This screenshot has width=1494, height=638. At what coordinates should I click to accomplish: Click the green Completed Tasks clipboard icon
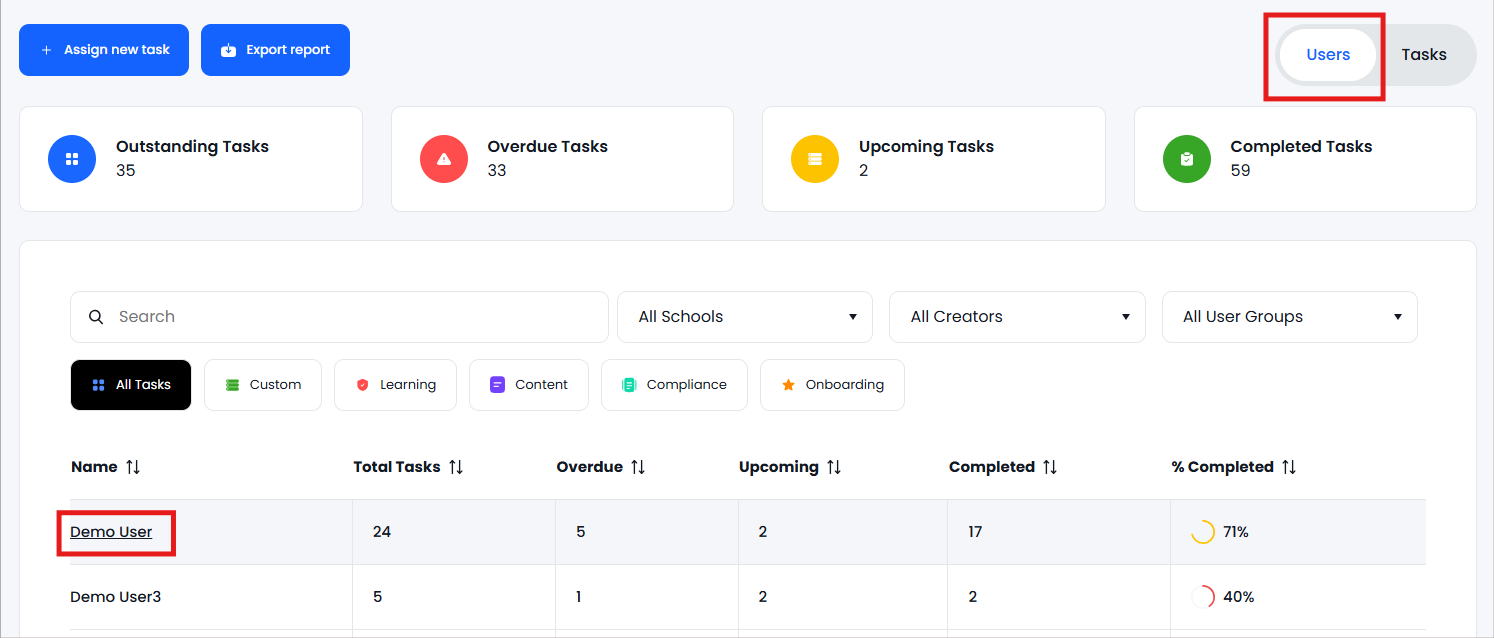[1187, 159]
